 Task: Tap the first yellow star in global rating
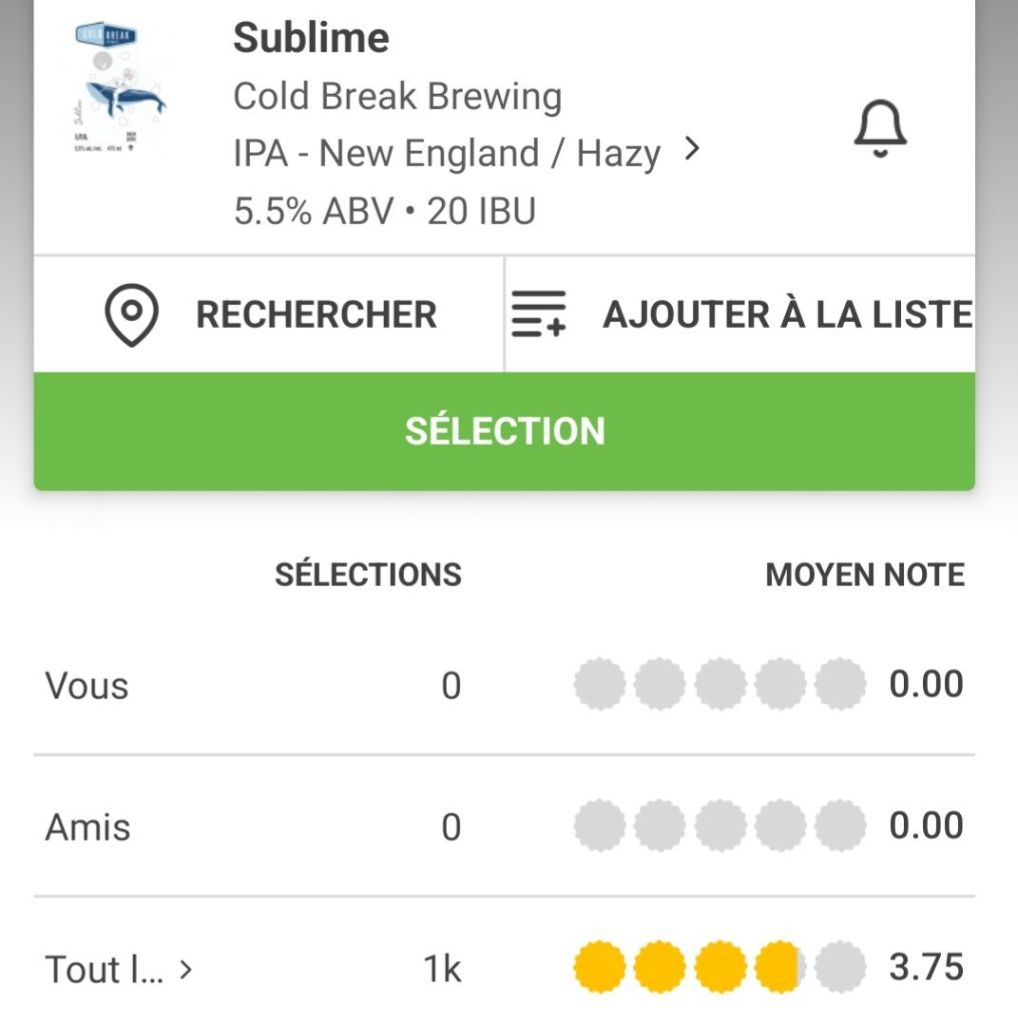(599, 968)
